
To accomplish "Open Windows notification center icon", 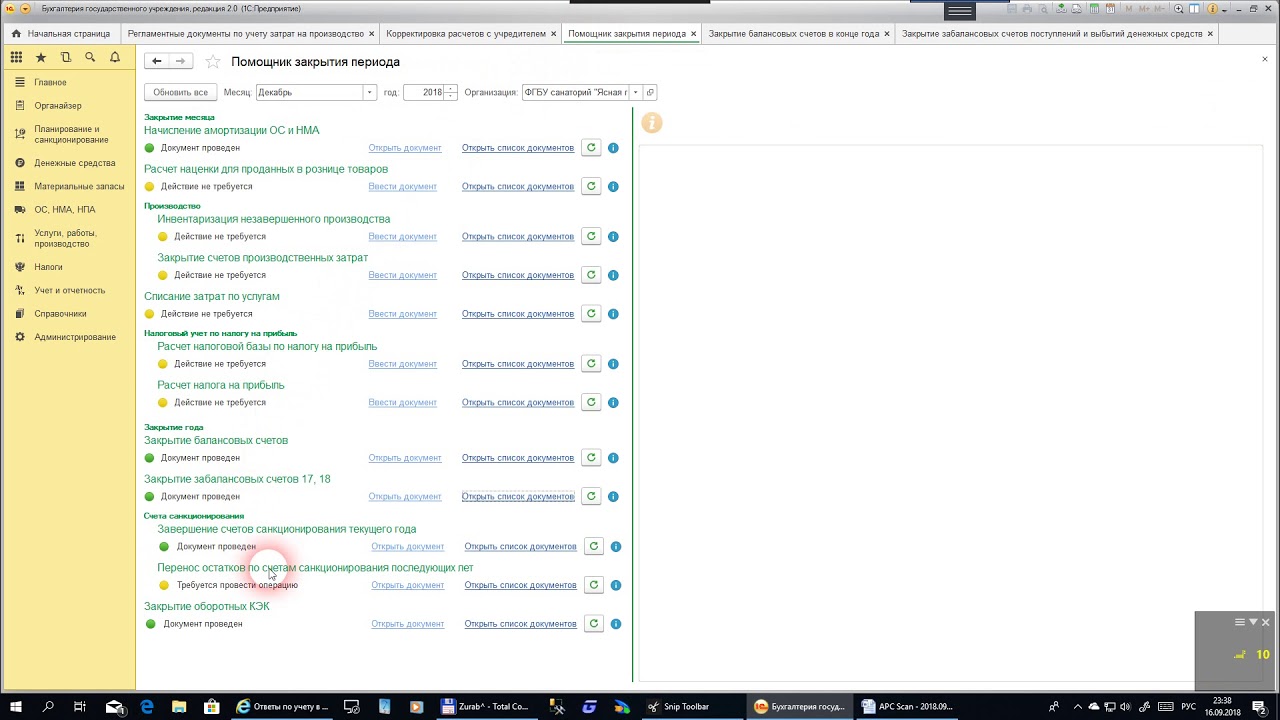I will pyautogui.click(x=1259, y=706).
